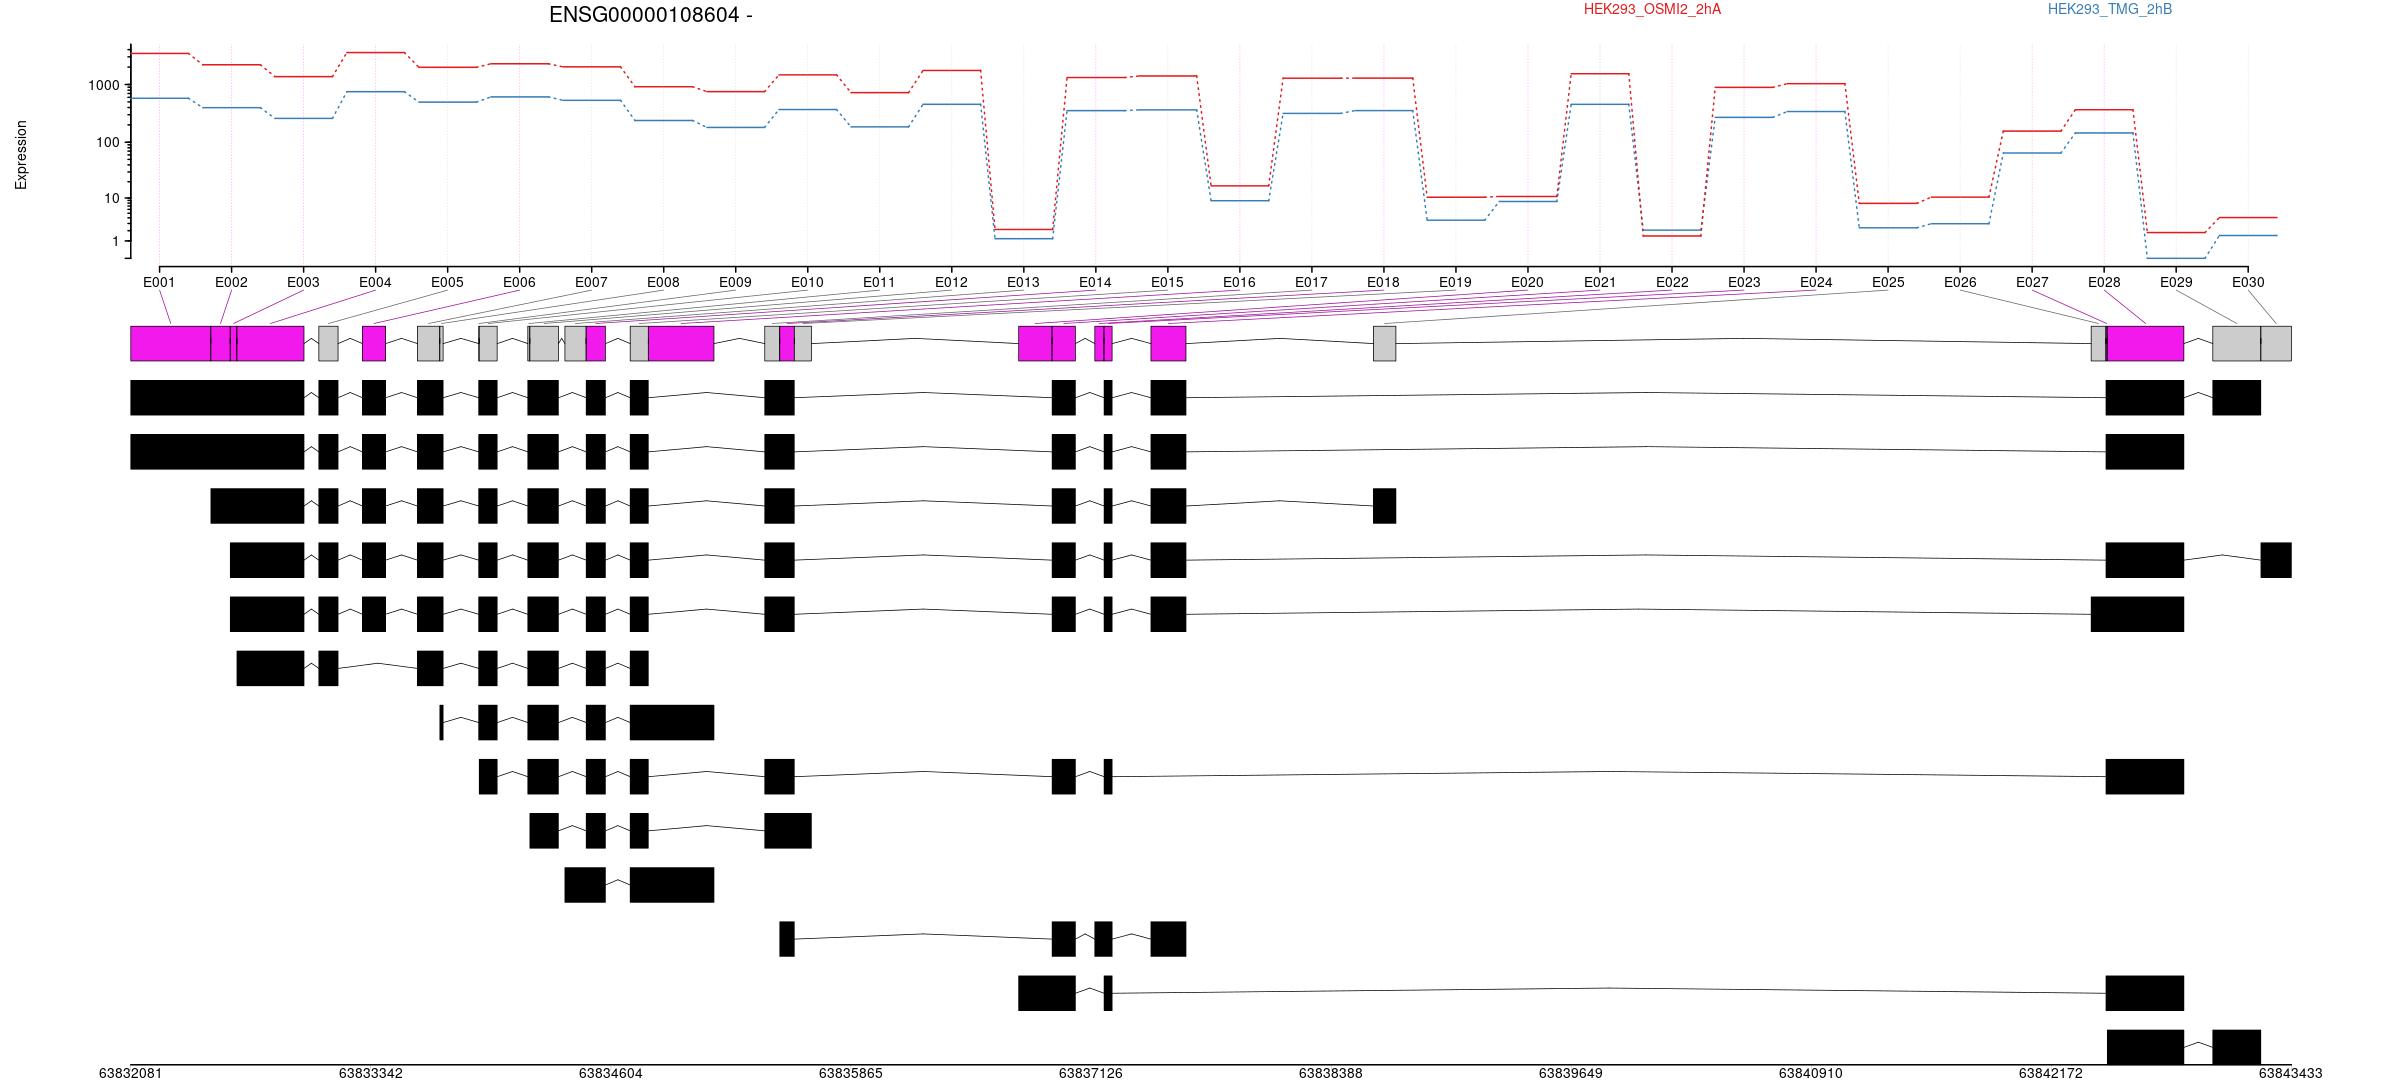Click exon label E008
Screen dimensions: 2400x1090
[x=663, y=282]
